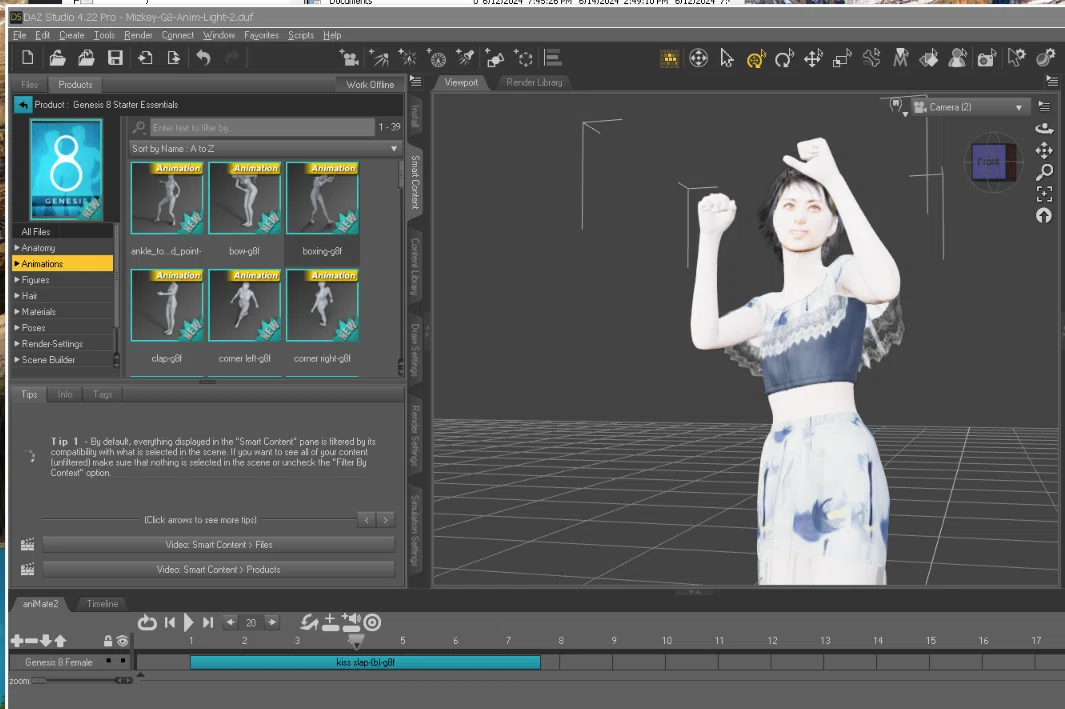This screenshot has width=1065, height=709.
Task: Click the remove track minus icon in aniMate2
Action: pyautogui.click(x=31, y=640)
